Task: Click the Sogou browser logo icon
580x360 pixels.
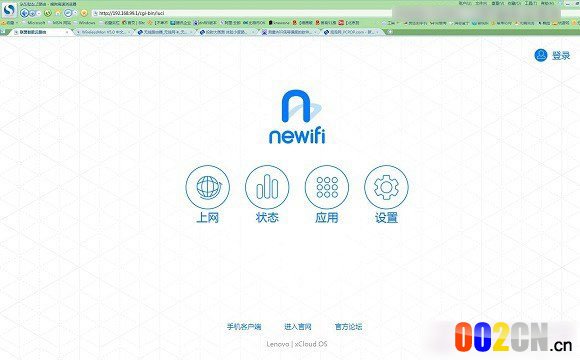Action: tap(9, 10)
